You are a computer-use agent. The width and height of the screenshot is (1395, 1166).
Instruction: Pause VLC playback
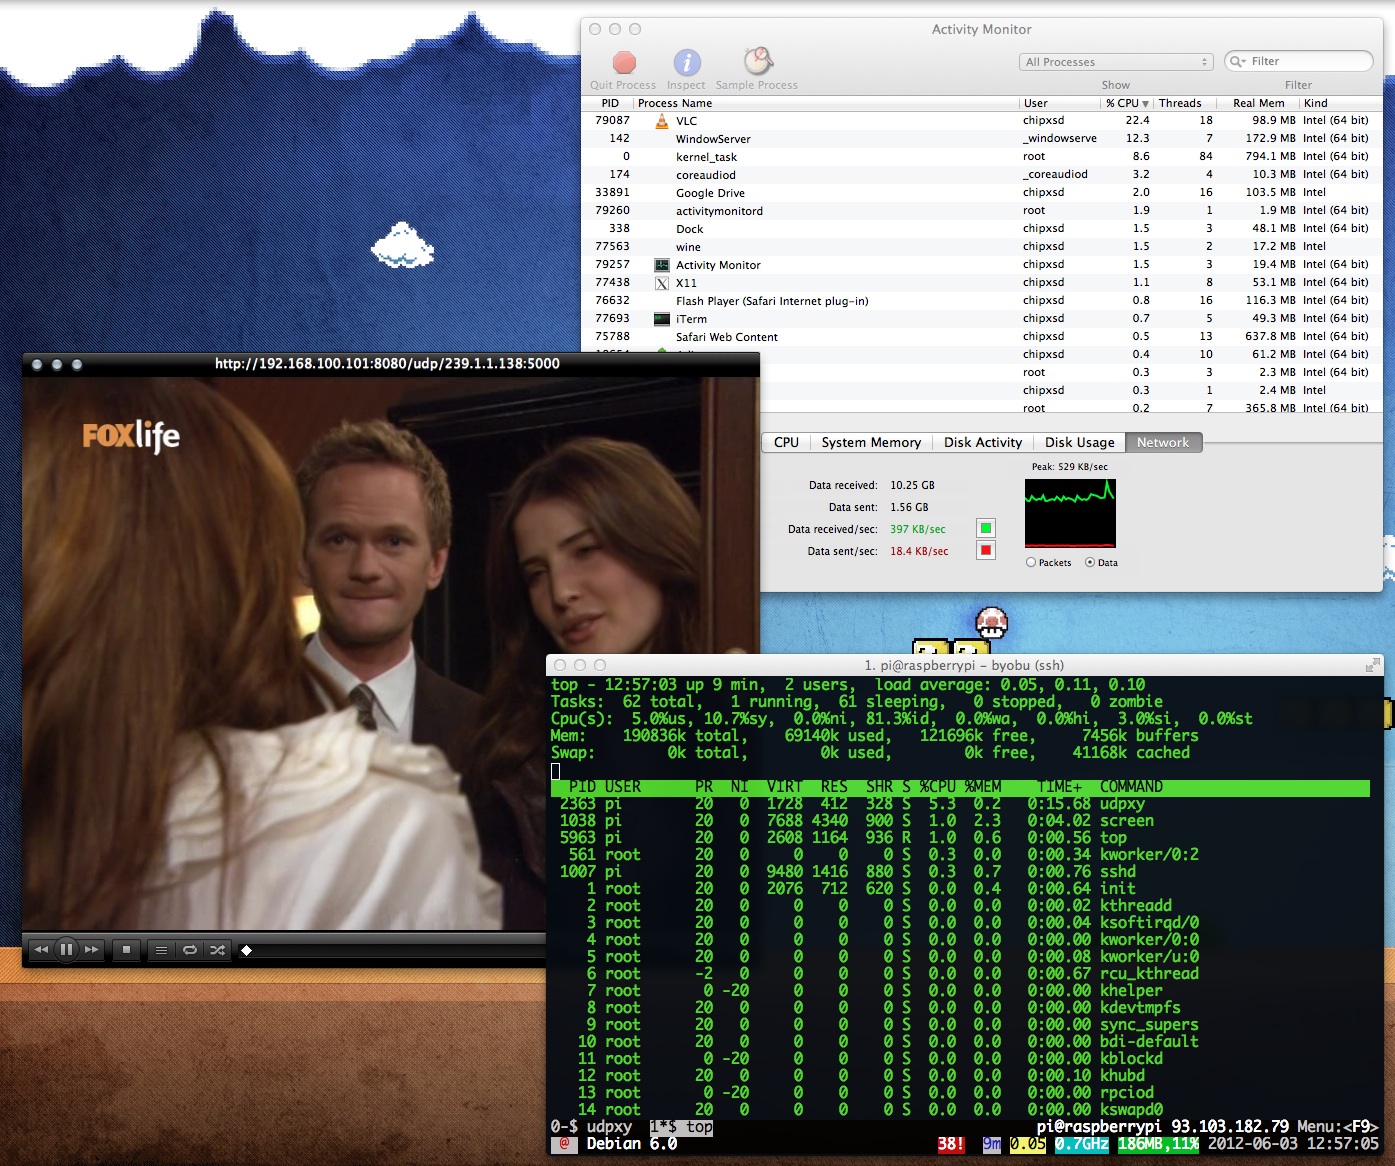point(66,950)
